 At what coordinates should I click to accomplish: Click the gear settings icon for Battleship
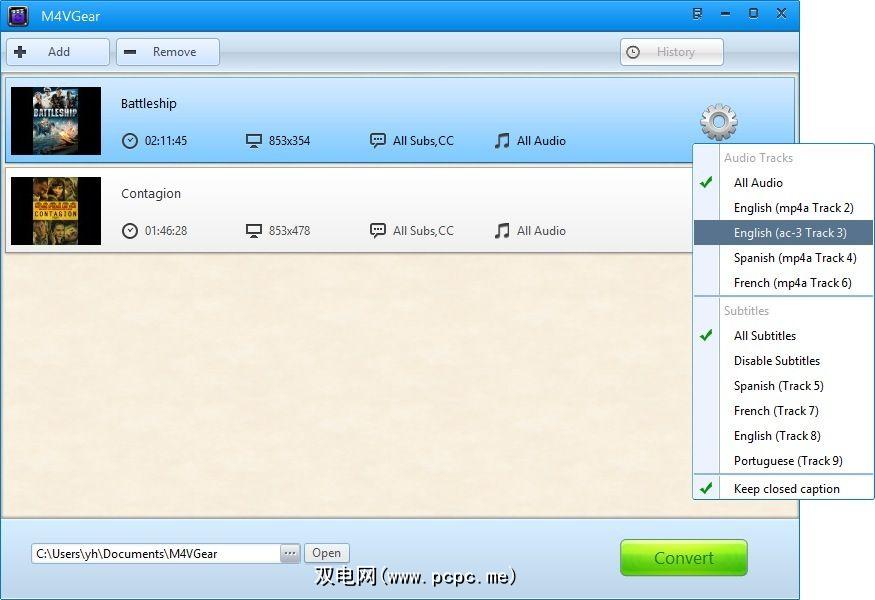(719, 121)
